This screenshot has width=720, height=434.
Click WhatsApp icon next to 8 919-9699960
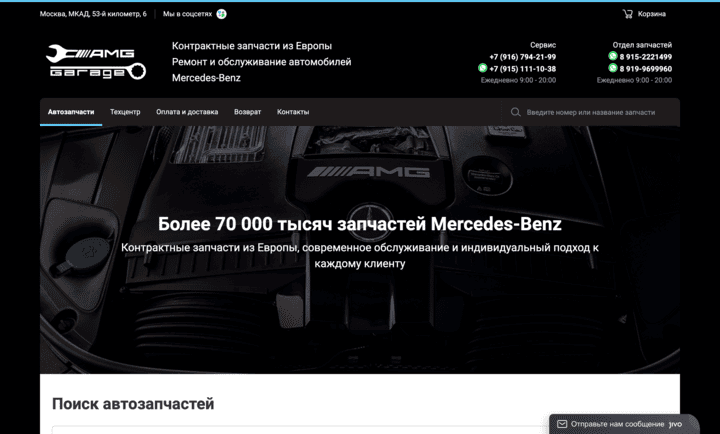tap(613, 68)
